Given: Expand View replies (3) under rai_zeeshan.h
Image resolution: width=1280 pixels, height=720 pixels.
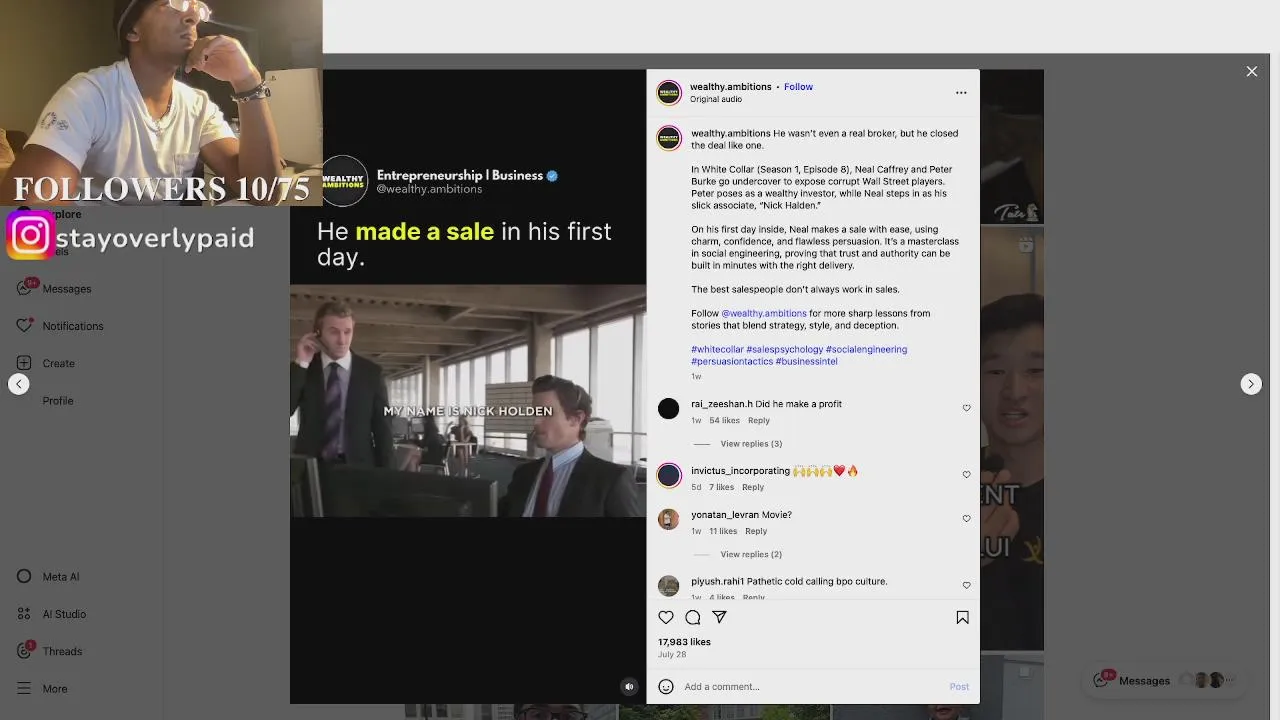Looking at the screenshot, I should coord(751,444).
